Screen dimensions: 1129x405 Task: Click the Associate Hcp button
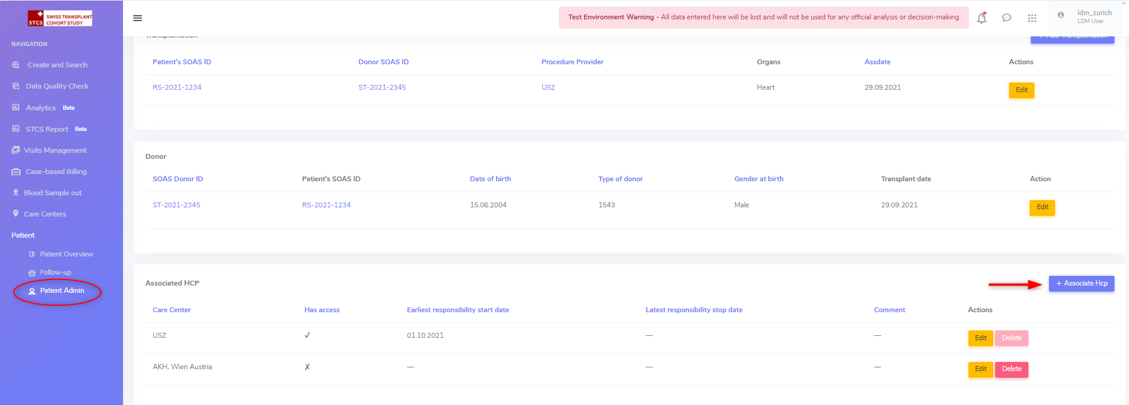pyautogui.click(x=1081, y=284)
